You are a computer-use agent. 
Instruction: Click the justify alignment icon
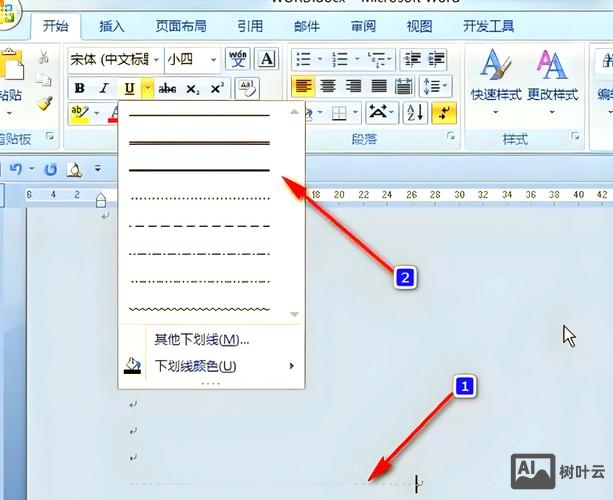[378, 86]
